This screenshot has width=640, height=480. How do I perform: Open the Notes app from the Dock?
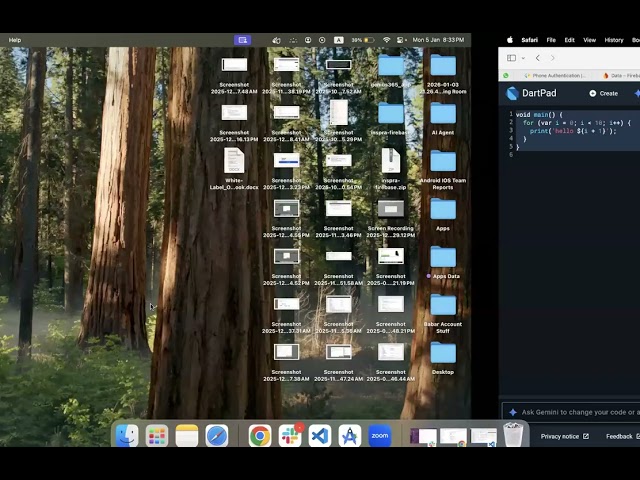point(187,435)
